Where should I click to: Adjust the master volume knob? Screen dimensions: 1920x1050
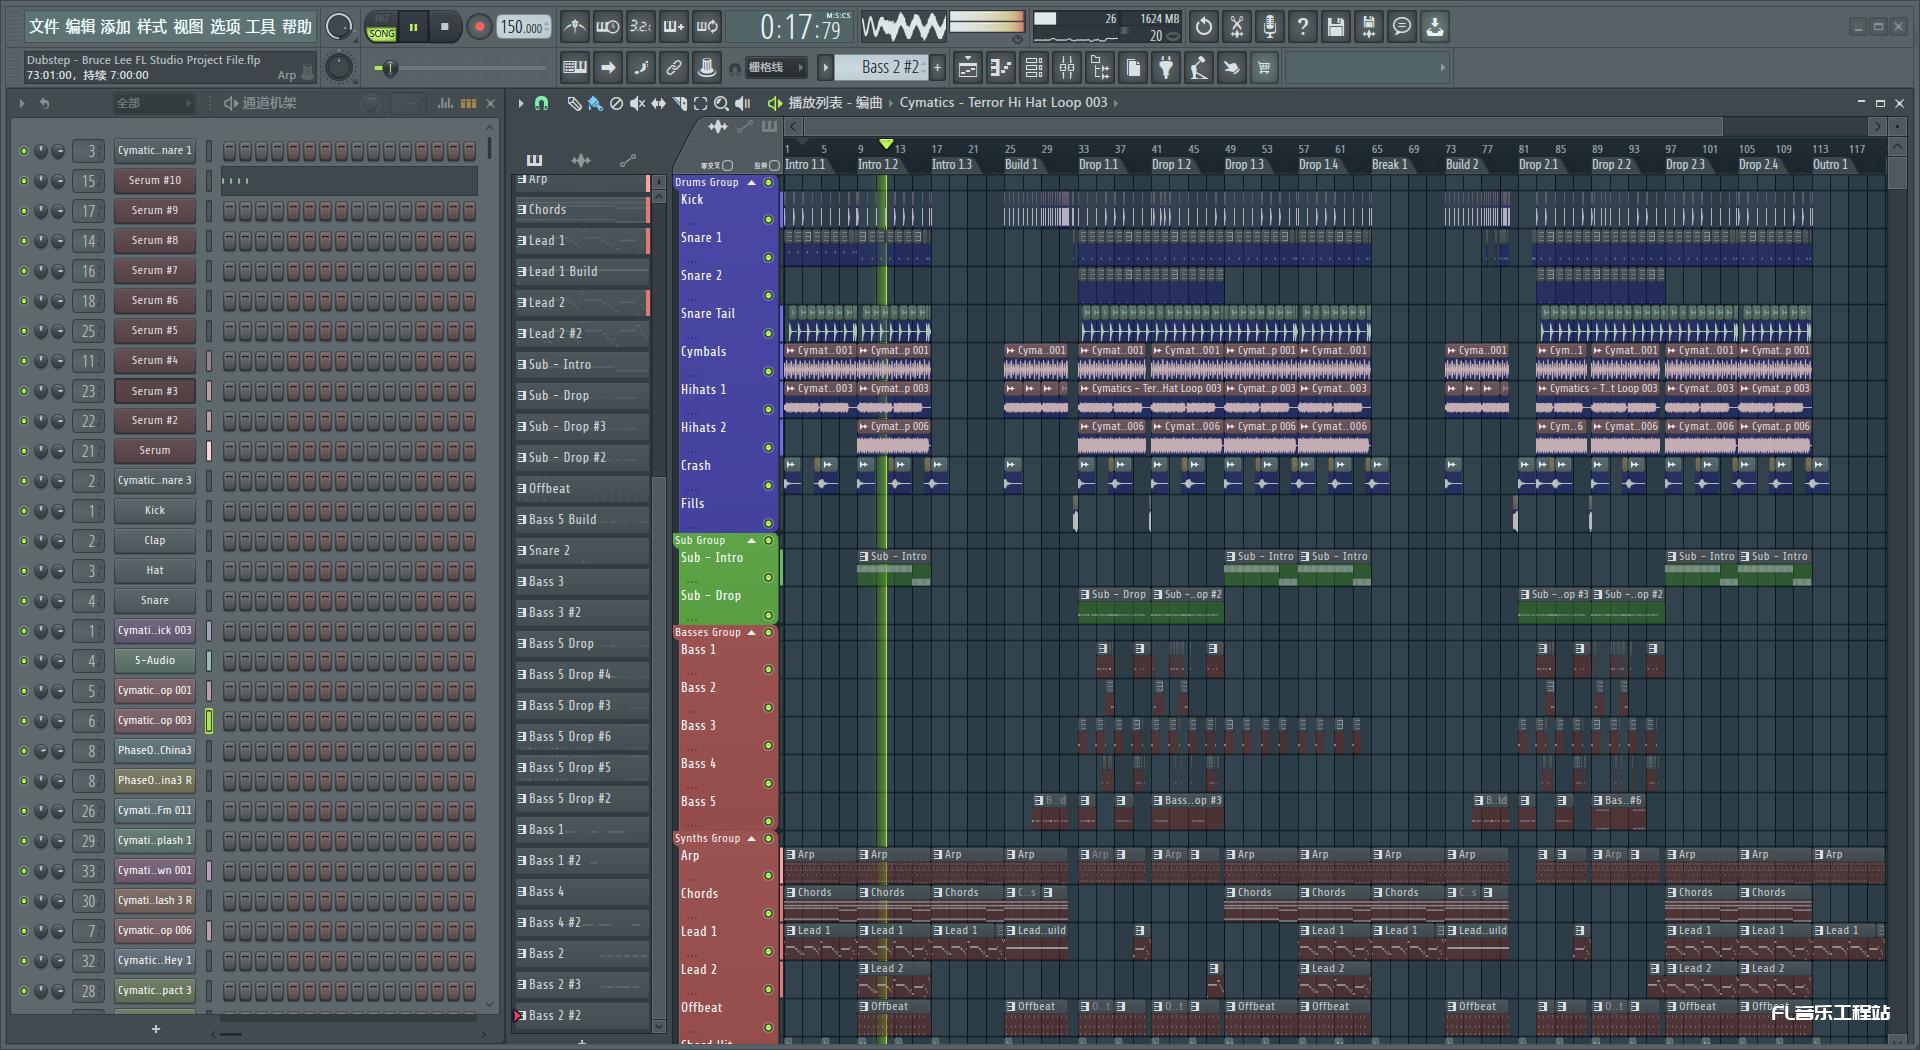[x=340, y=27]
